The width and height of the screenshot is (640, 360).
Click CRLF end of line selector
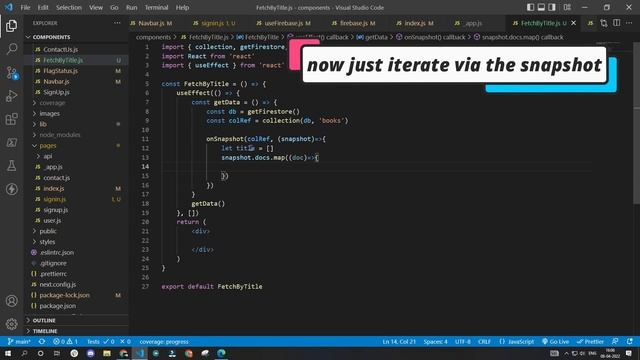click(484, 342)
